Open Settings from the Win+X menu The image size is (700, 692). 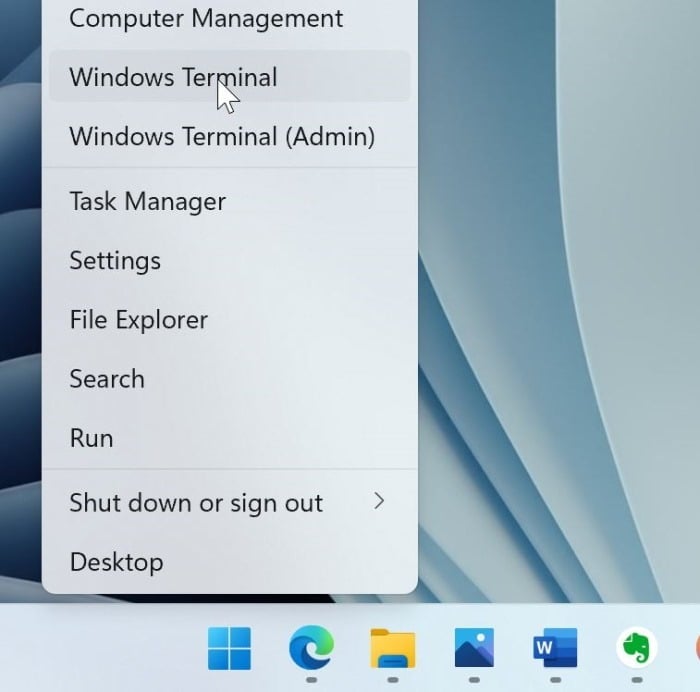[x=229, y=261]
